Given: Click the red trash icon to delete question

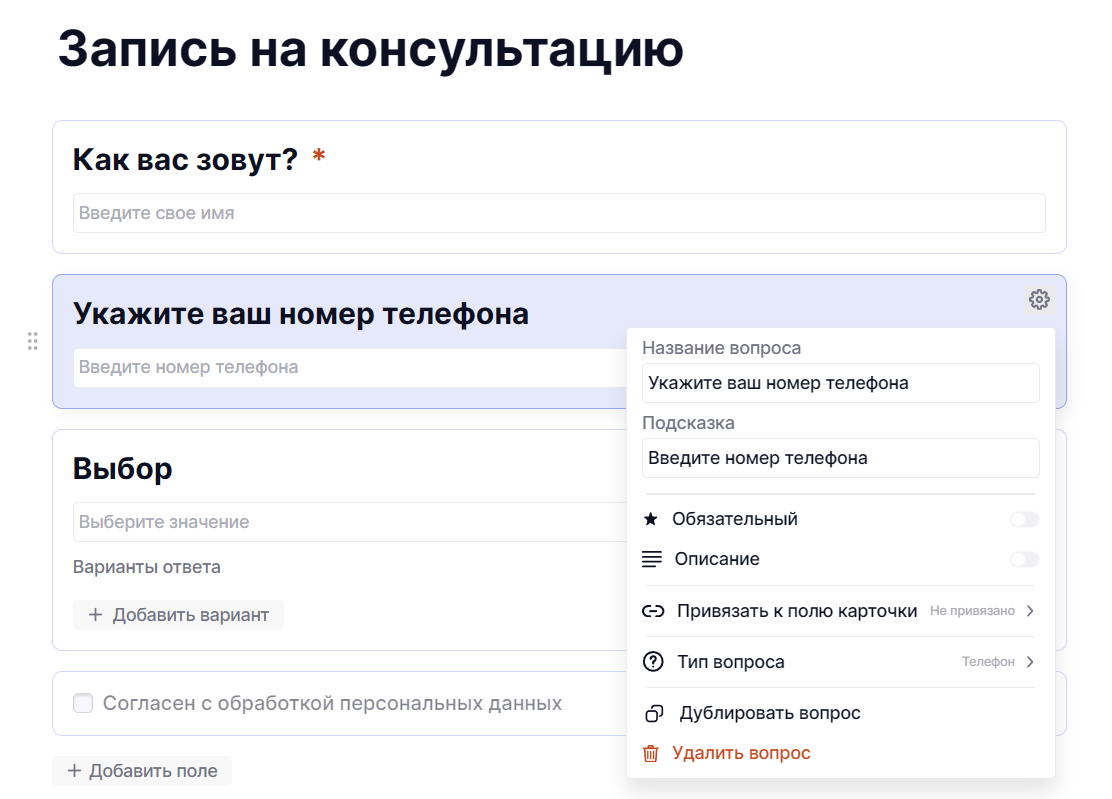Looking at the screenshot, I should [651, 753].
